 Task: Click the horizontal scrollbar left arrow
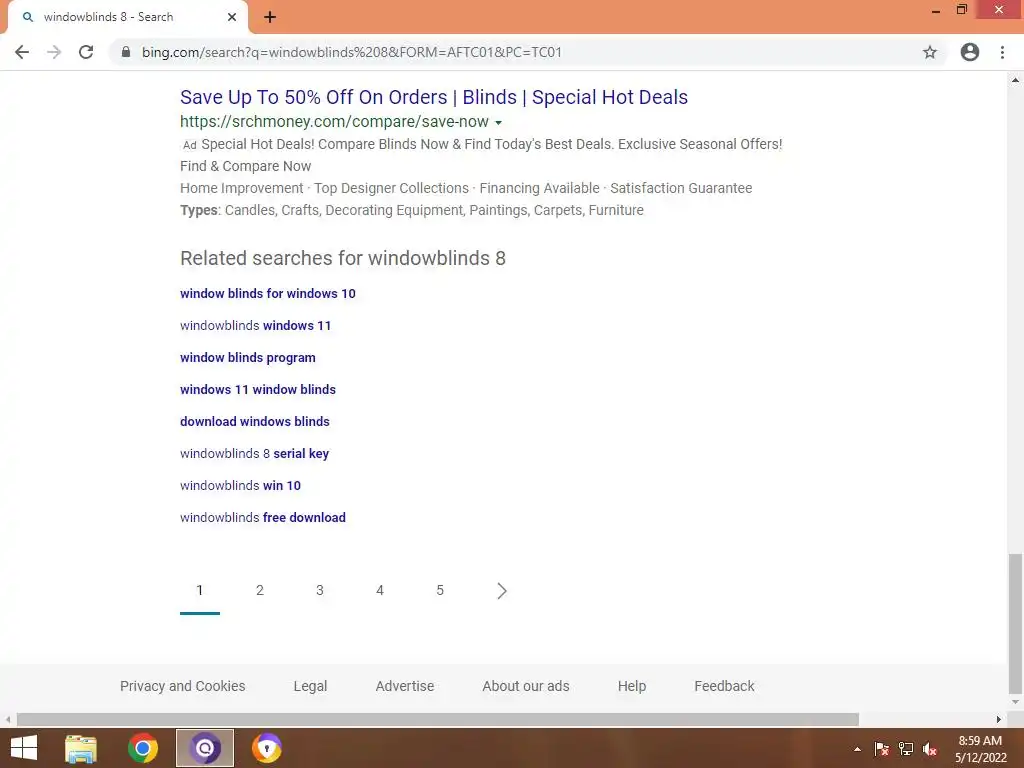coord(8,719)
